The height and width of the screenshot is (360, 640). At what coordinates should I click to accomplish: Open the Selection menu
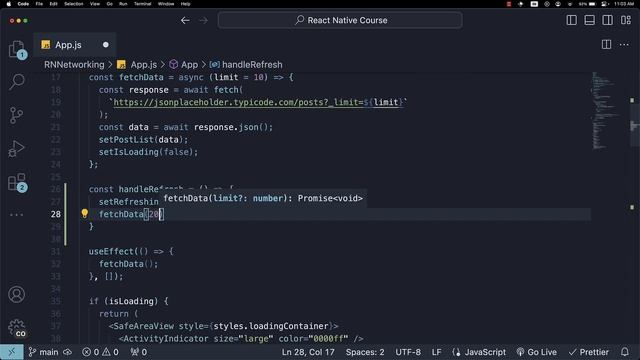coord(74,4)
